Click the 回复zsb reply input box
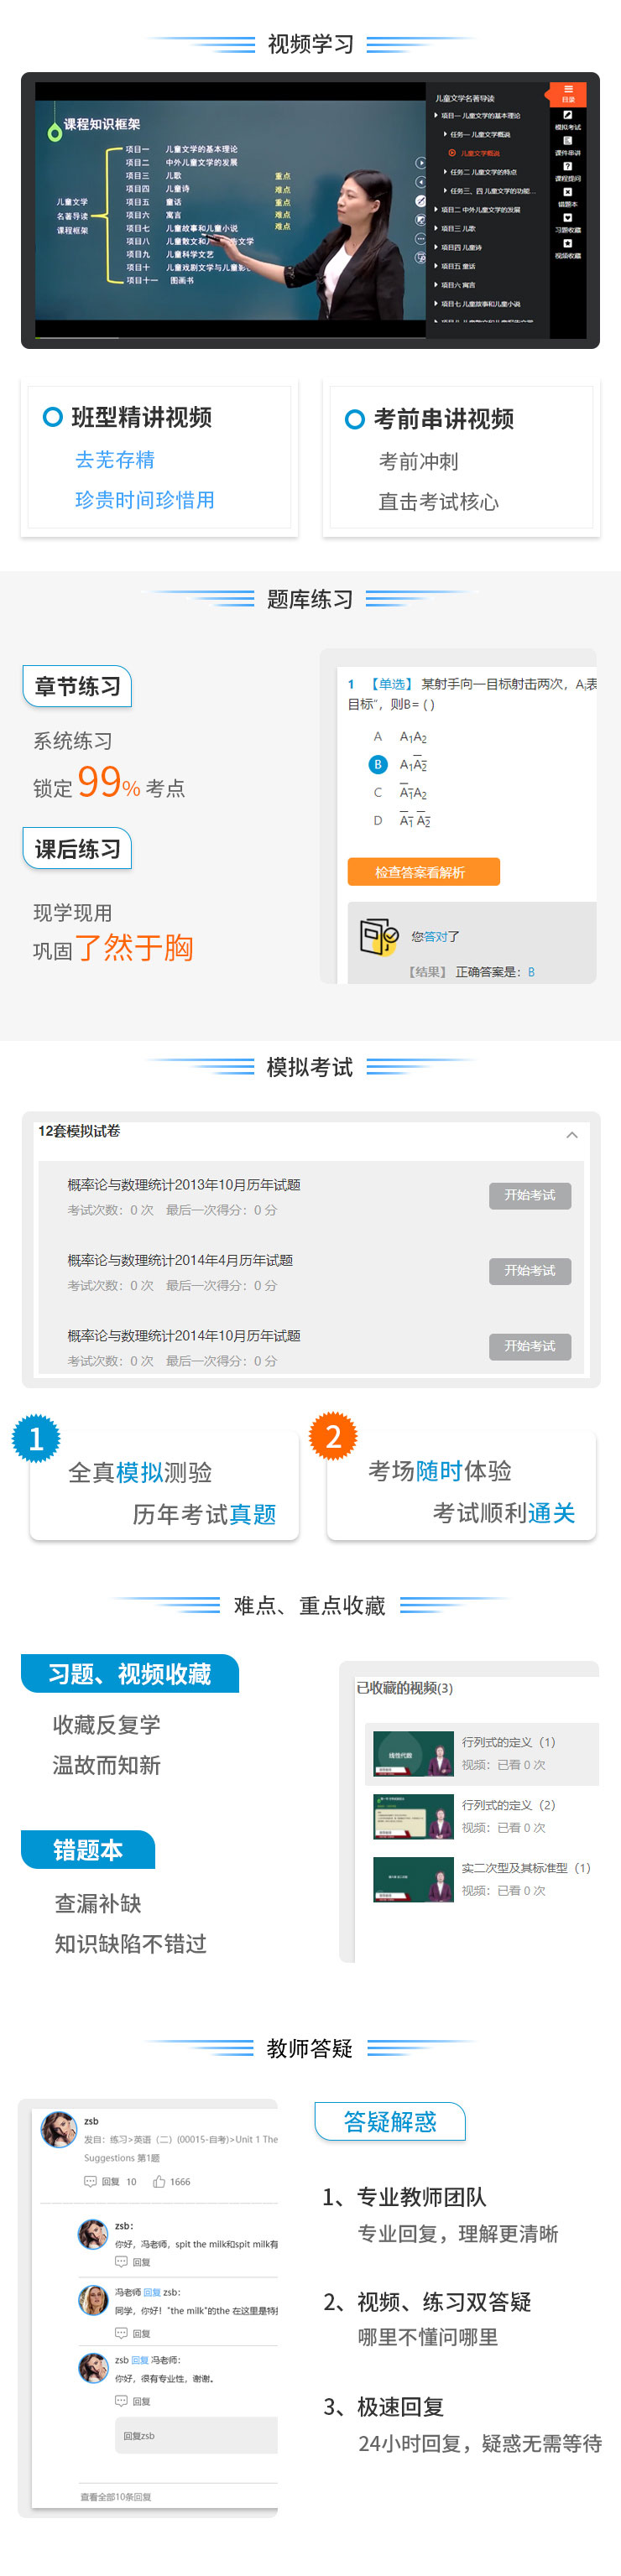Viewport: 621px width, 2576px height. [x=196, y=2435]
